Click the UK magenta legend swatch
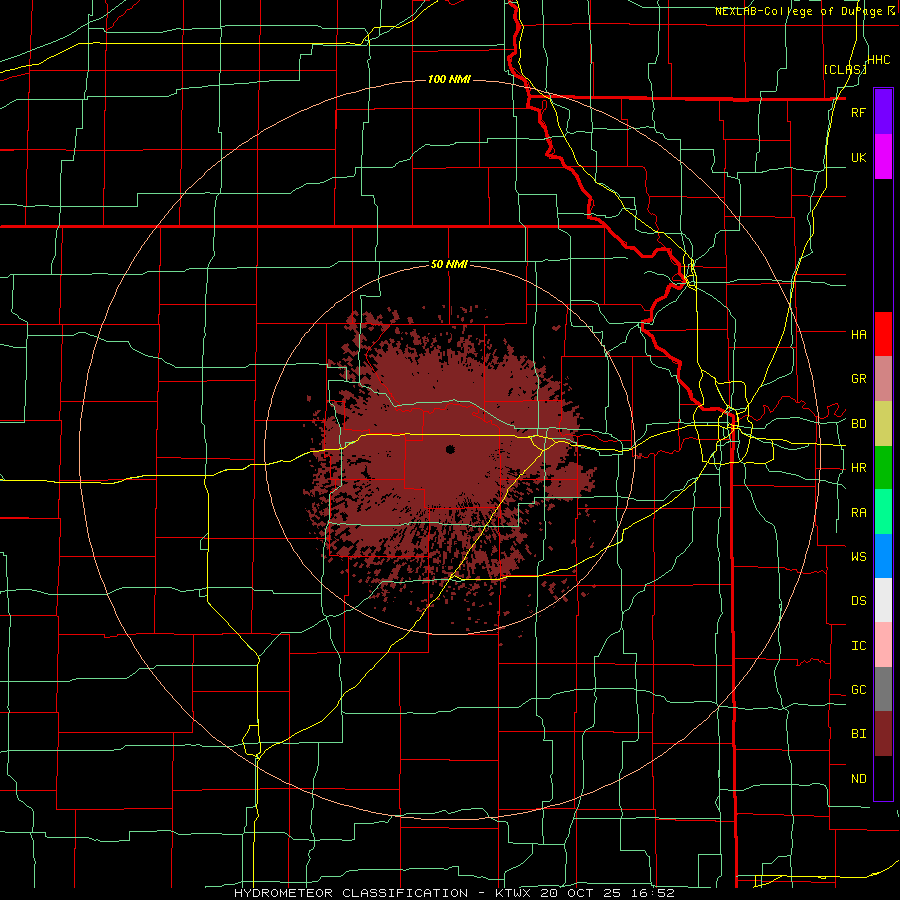This screenshot has width=900, height=900. click(x=883, y=157)
